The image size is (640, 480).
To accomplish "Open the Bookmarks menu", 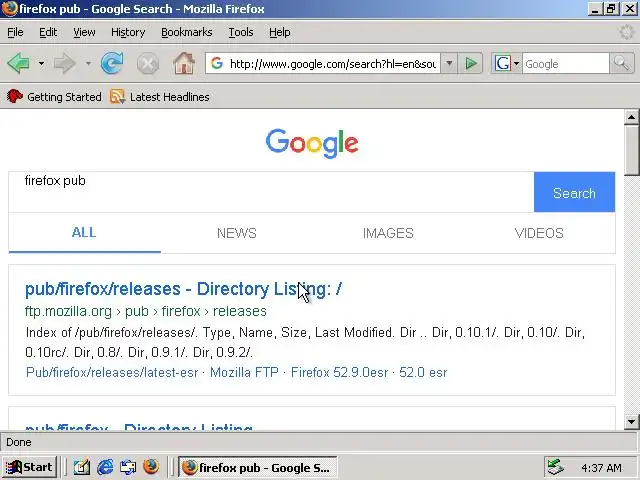I will point(187,32).
